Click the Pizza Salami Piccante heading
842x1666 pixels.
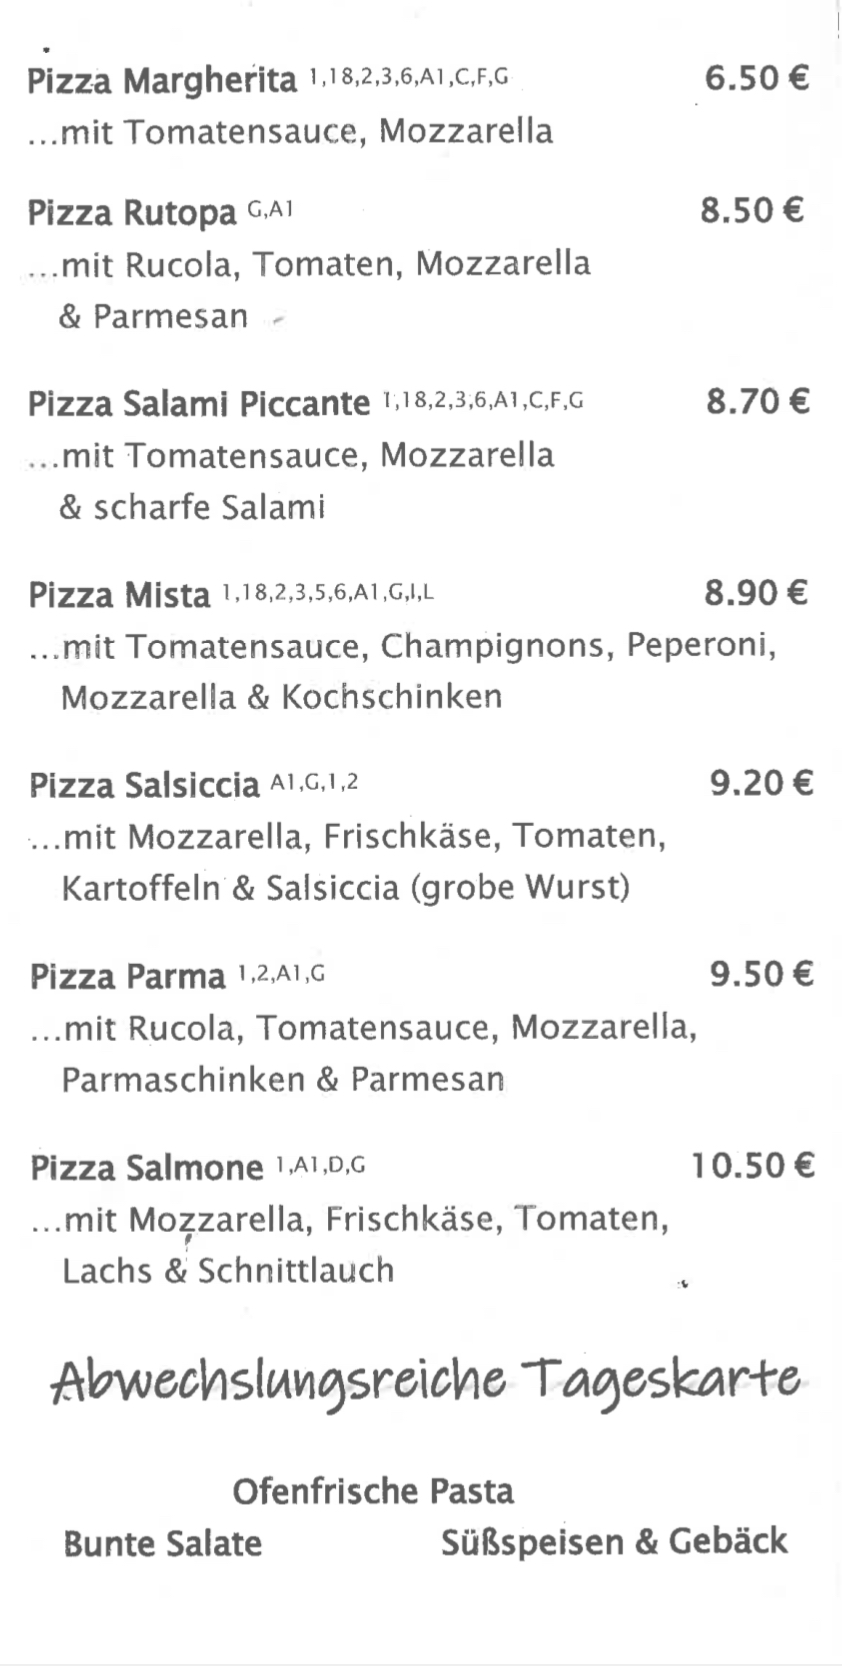[x=198, y=403]
